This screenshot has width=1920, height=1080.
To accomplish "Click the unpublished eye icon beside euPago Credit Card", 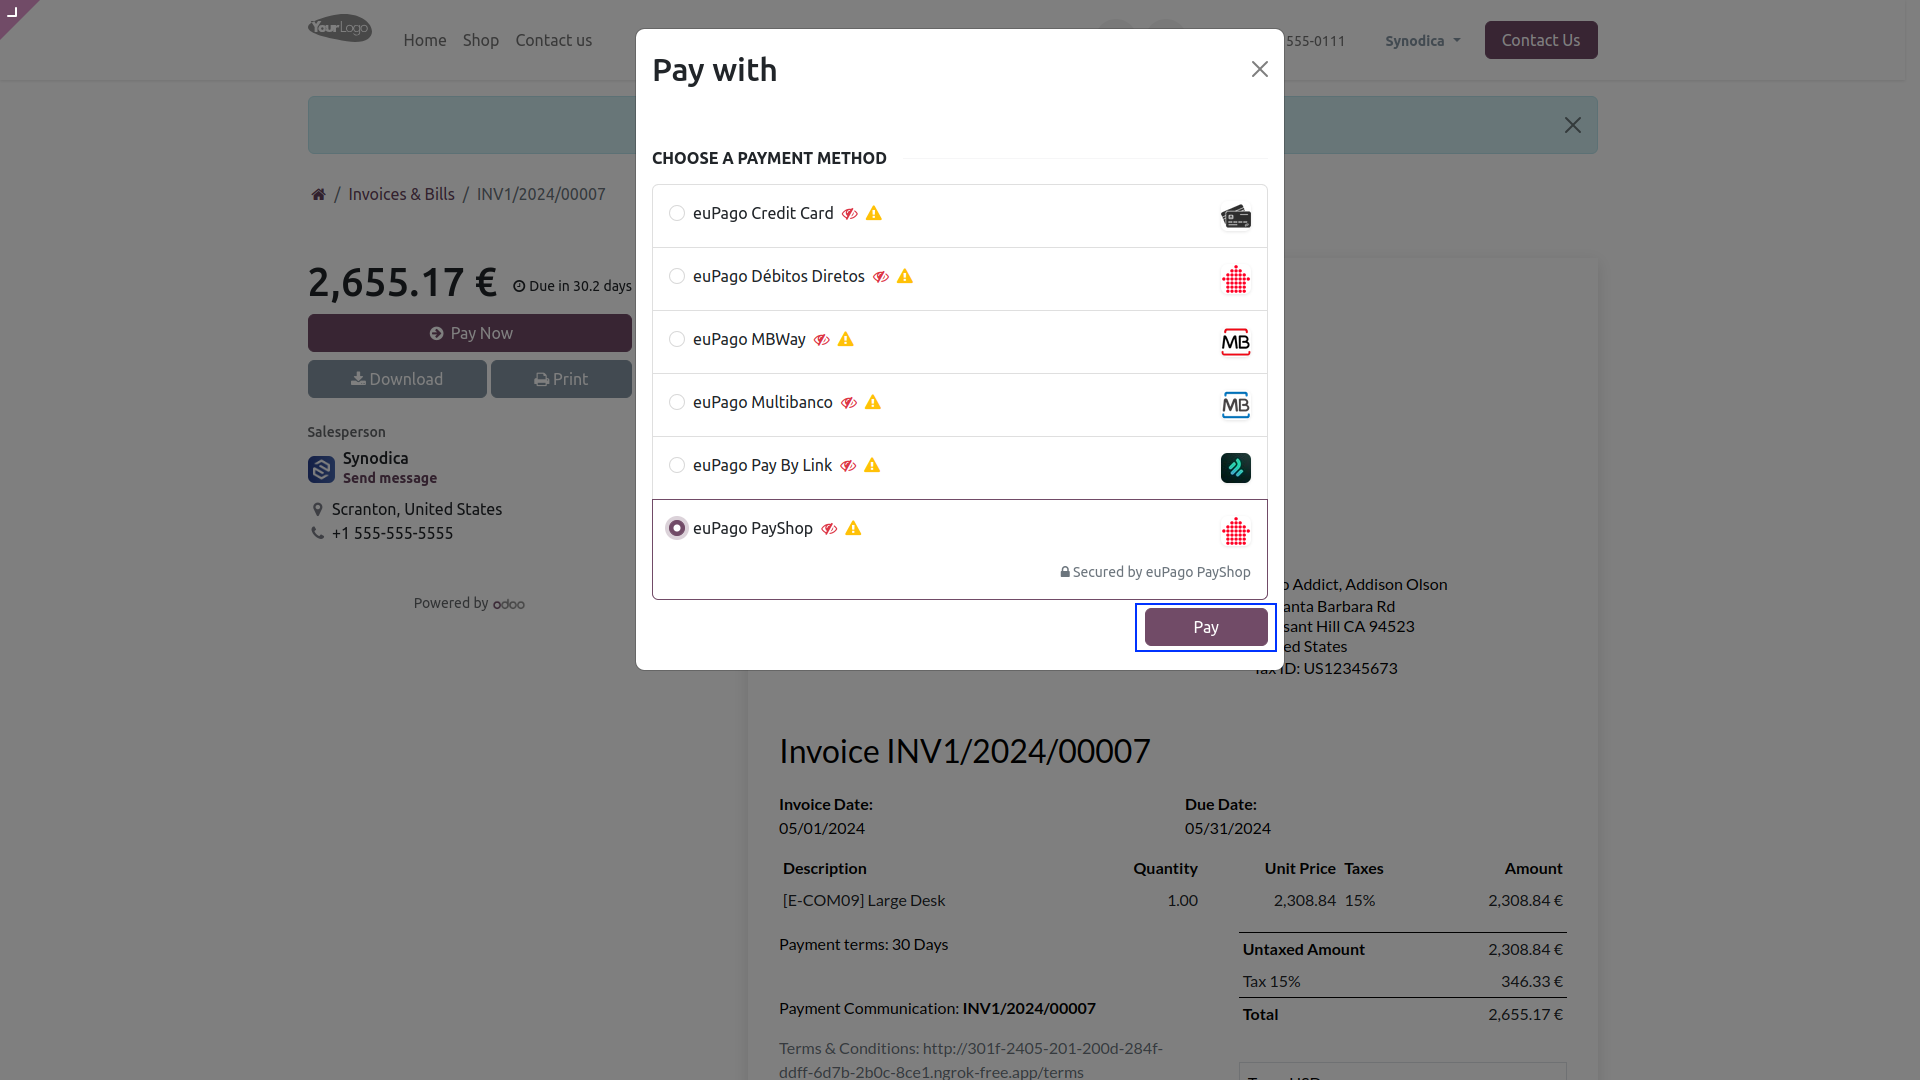I will click(x=850, y=214).
